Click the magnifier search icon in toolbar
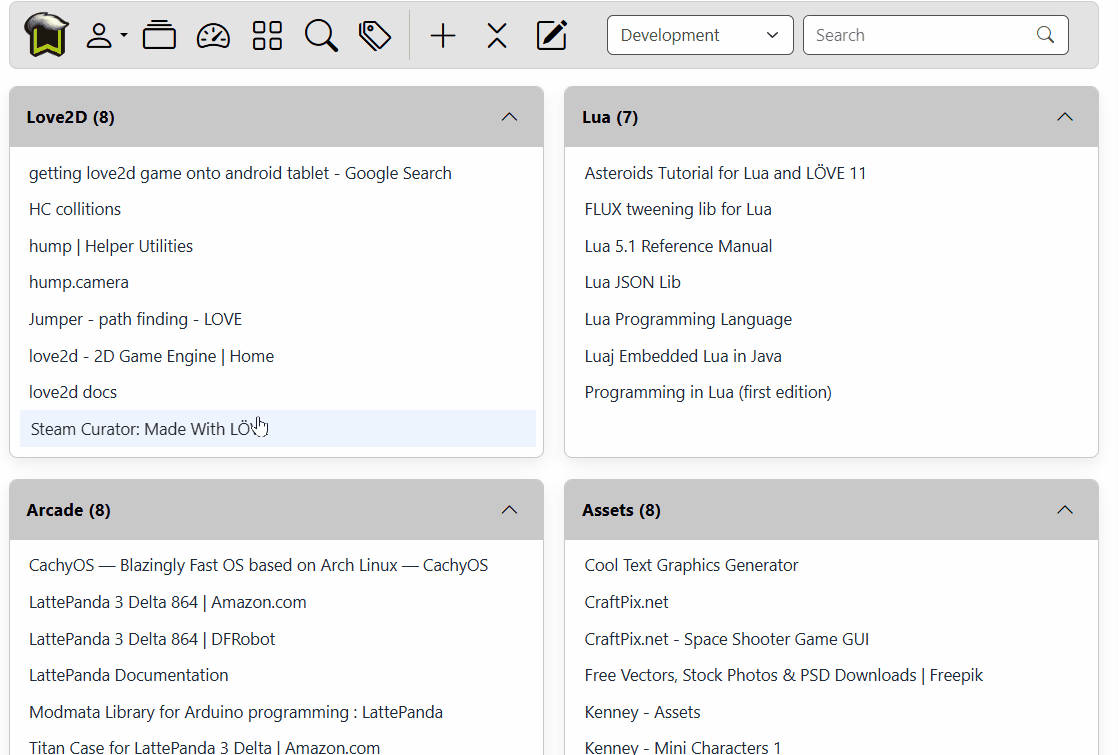Screen dimensions: 1118x755 pyautogui.click(x=321, y=35)
